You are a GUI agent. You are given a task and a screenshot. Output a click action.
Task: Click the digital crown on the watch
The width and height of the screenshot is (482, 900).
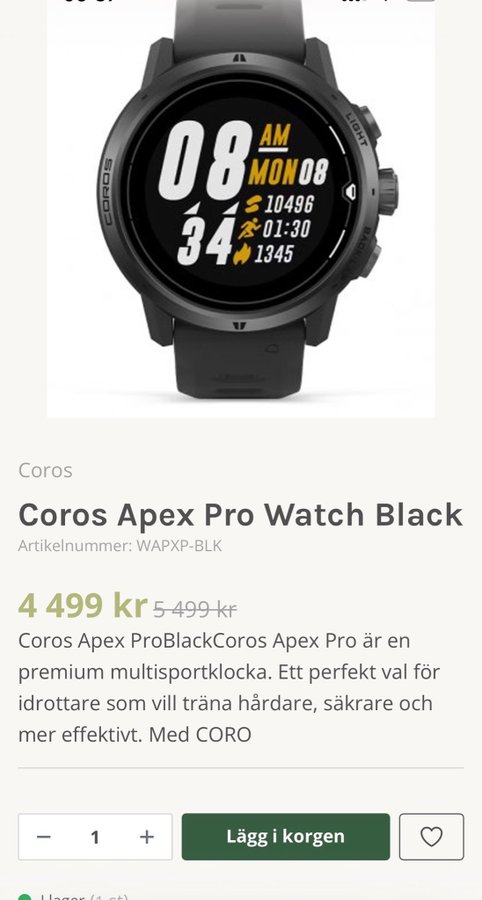coord(388,192)
